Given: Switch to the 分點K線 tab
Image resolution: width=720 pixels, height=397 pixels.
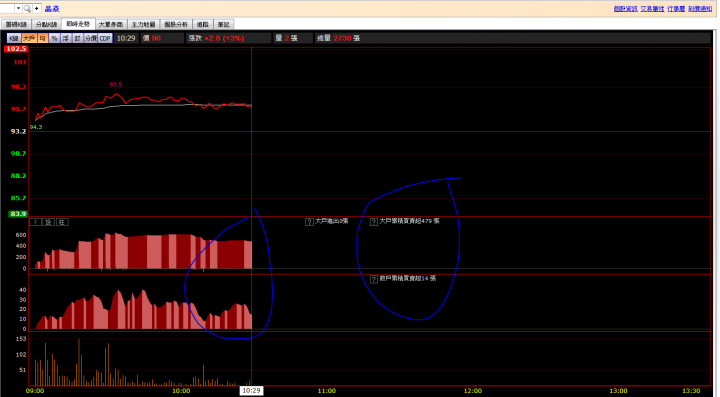Looking at the screenshot, I should (x=46, y=24).
